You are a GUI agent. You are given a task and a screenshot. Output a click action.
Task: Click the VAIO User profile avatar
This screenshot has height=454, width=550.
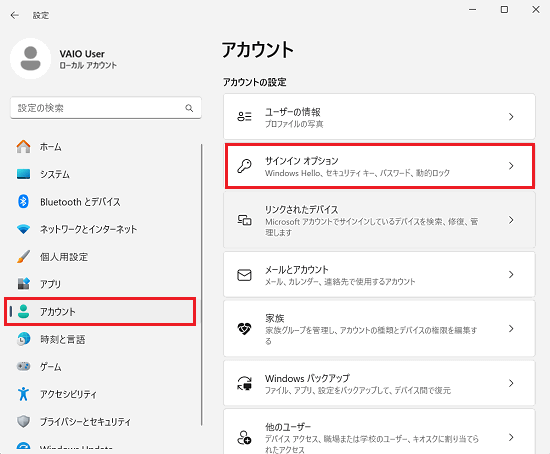click(x=31, y=59)
